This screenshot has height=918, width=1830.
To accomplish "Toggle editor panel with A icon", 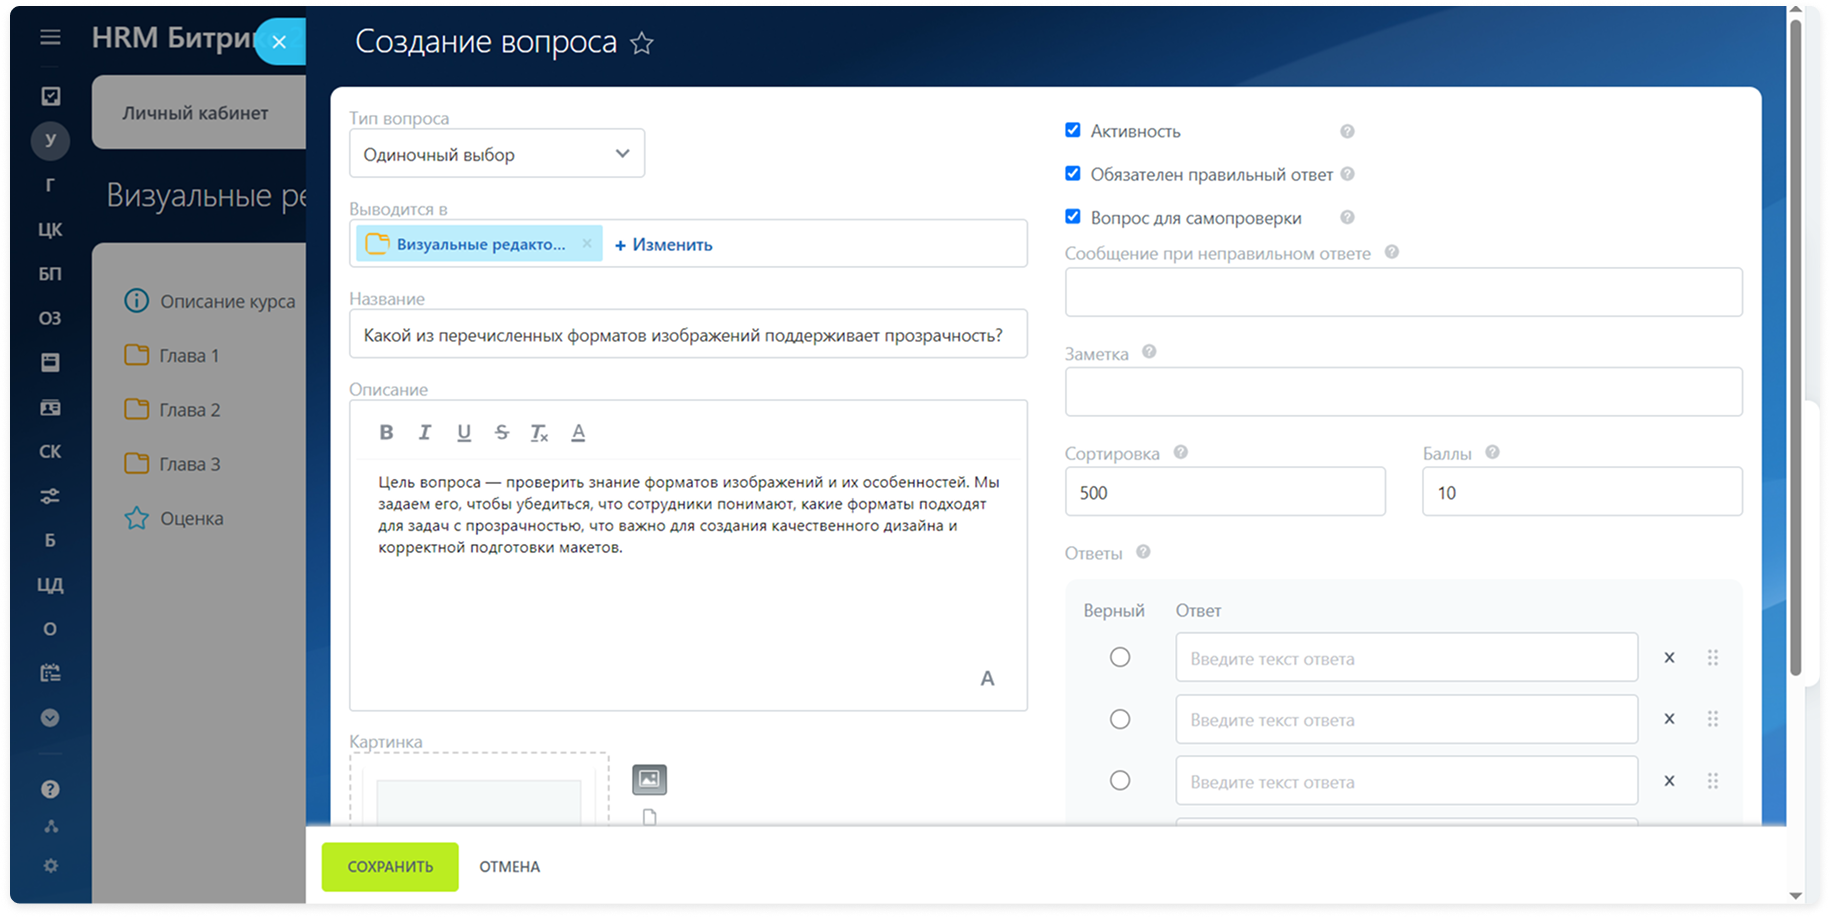I will (x=987, y=678).
